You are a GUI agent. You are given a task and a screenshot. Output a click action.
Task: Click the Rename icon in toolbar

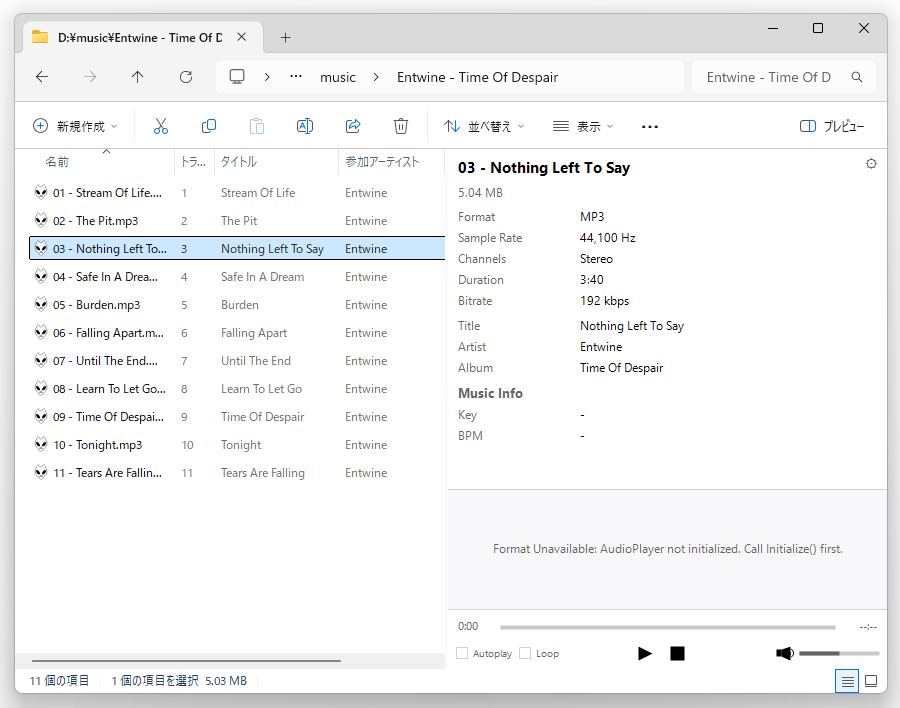(x=305, y=126)
